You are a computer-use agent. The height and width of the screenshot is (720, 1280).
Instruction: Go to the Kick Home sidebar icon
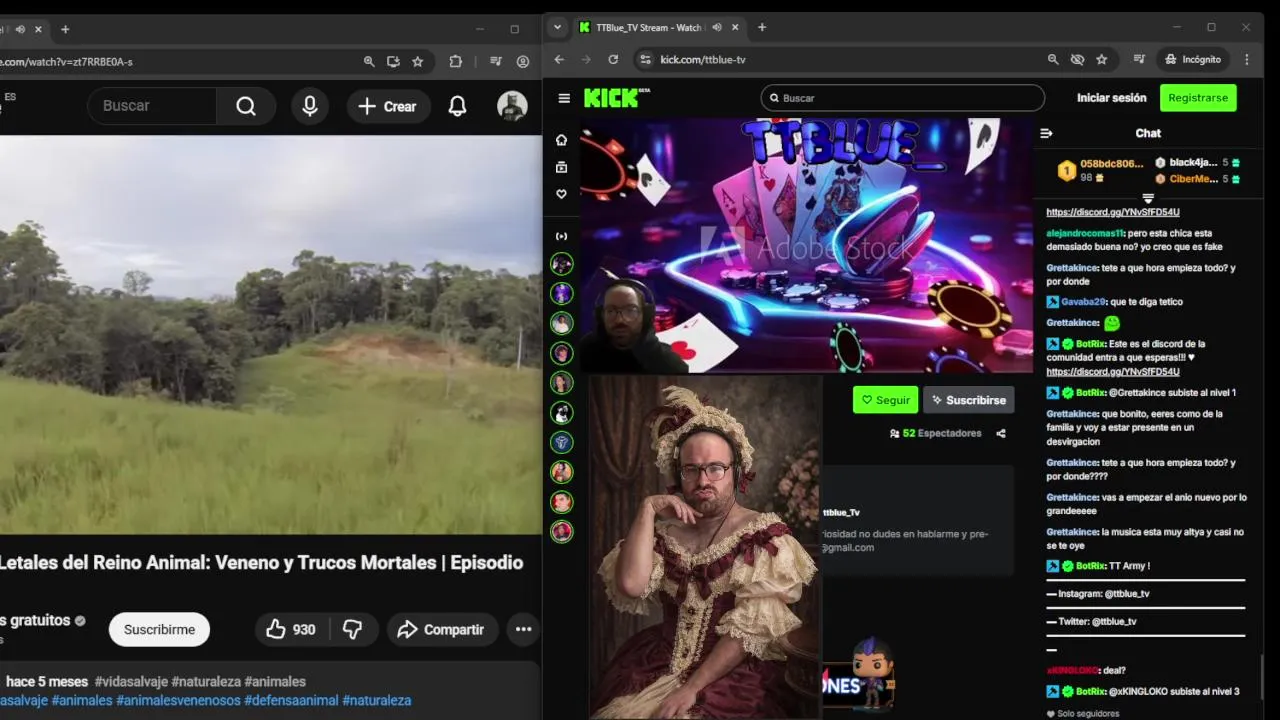(562, 140)
